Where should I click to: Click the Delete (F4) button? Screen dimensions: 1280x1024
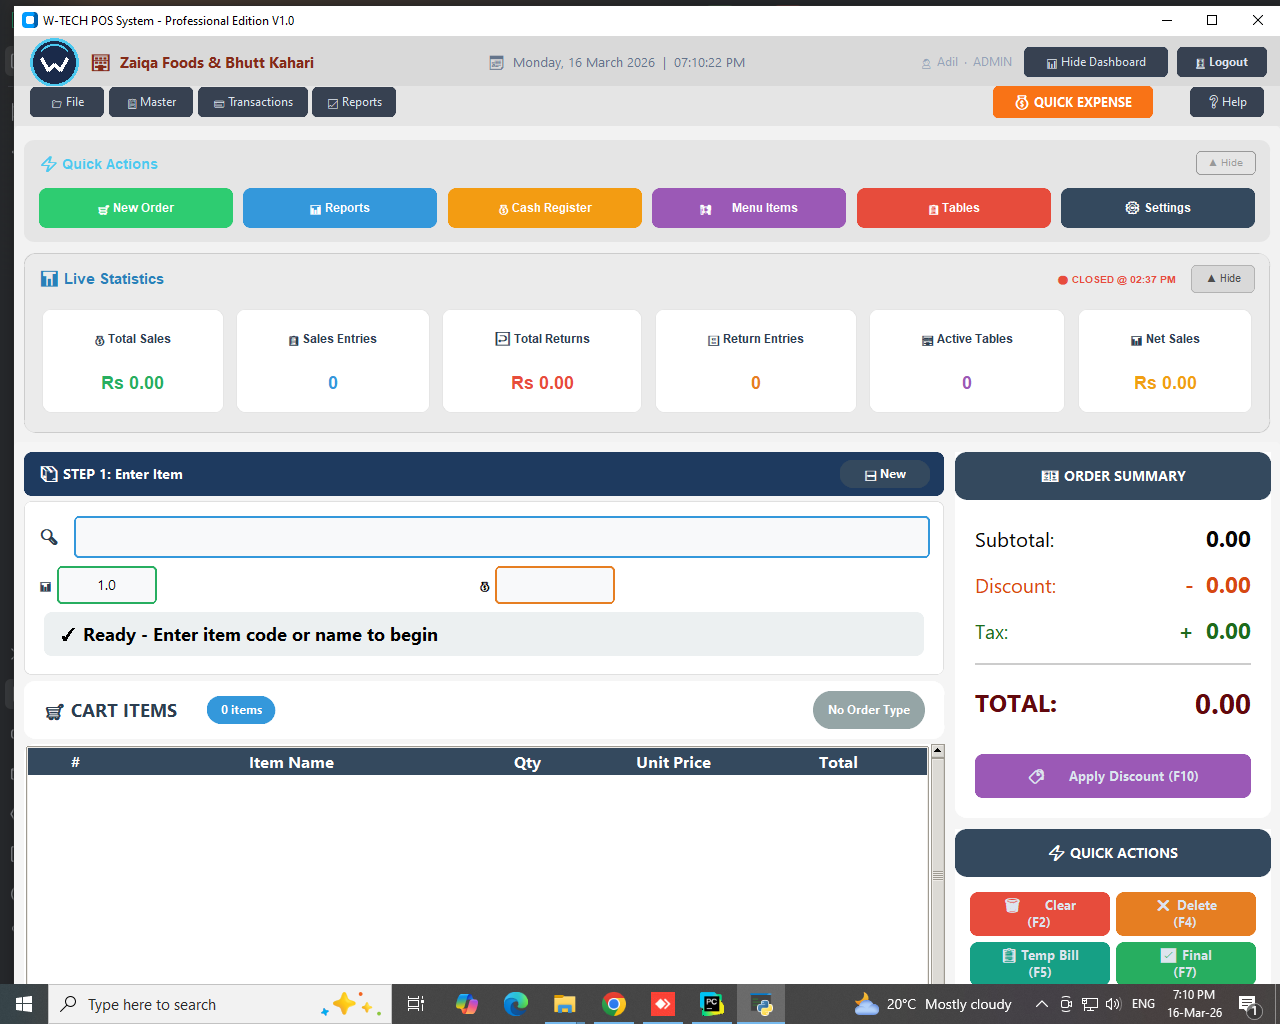click(x=1186, y=914)
